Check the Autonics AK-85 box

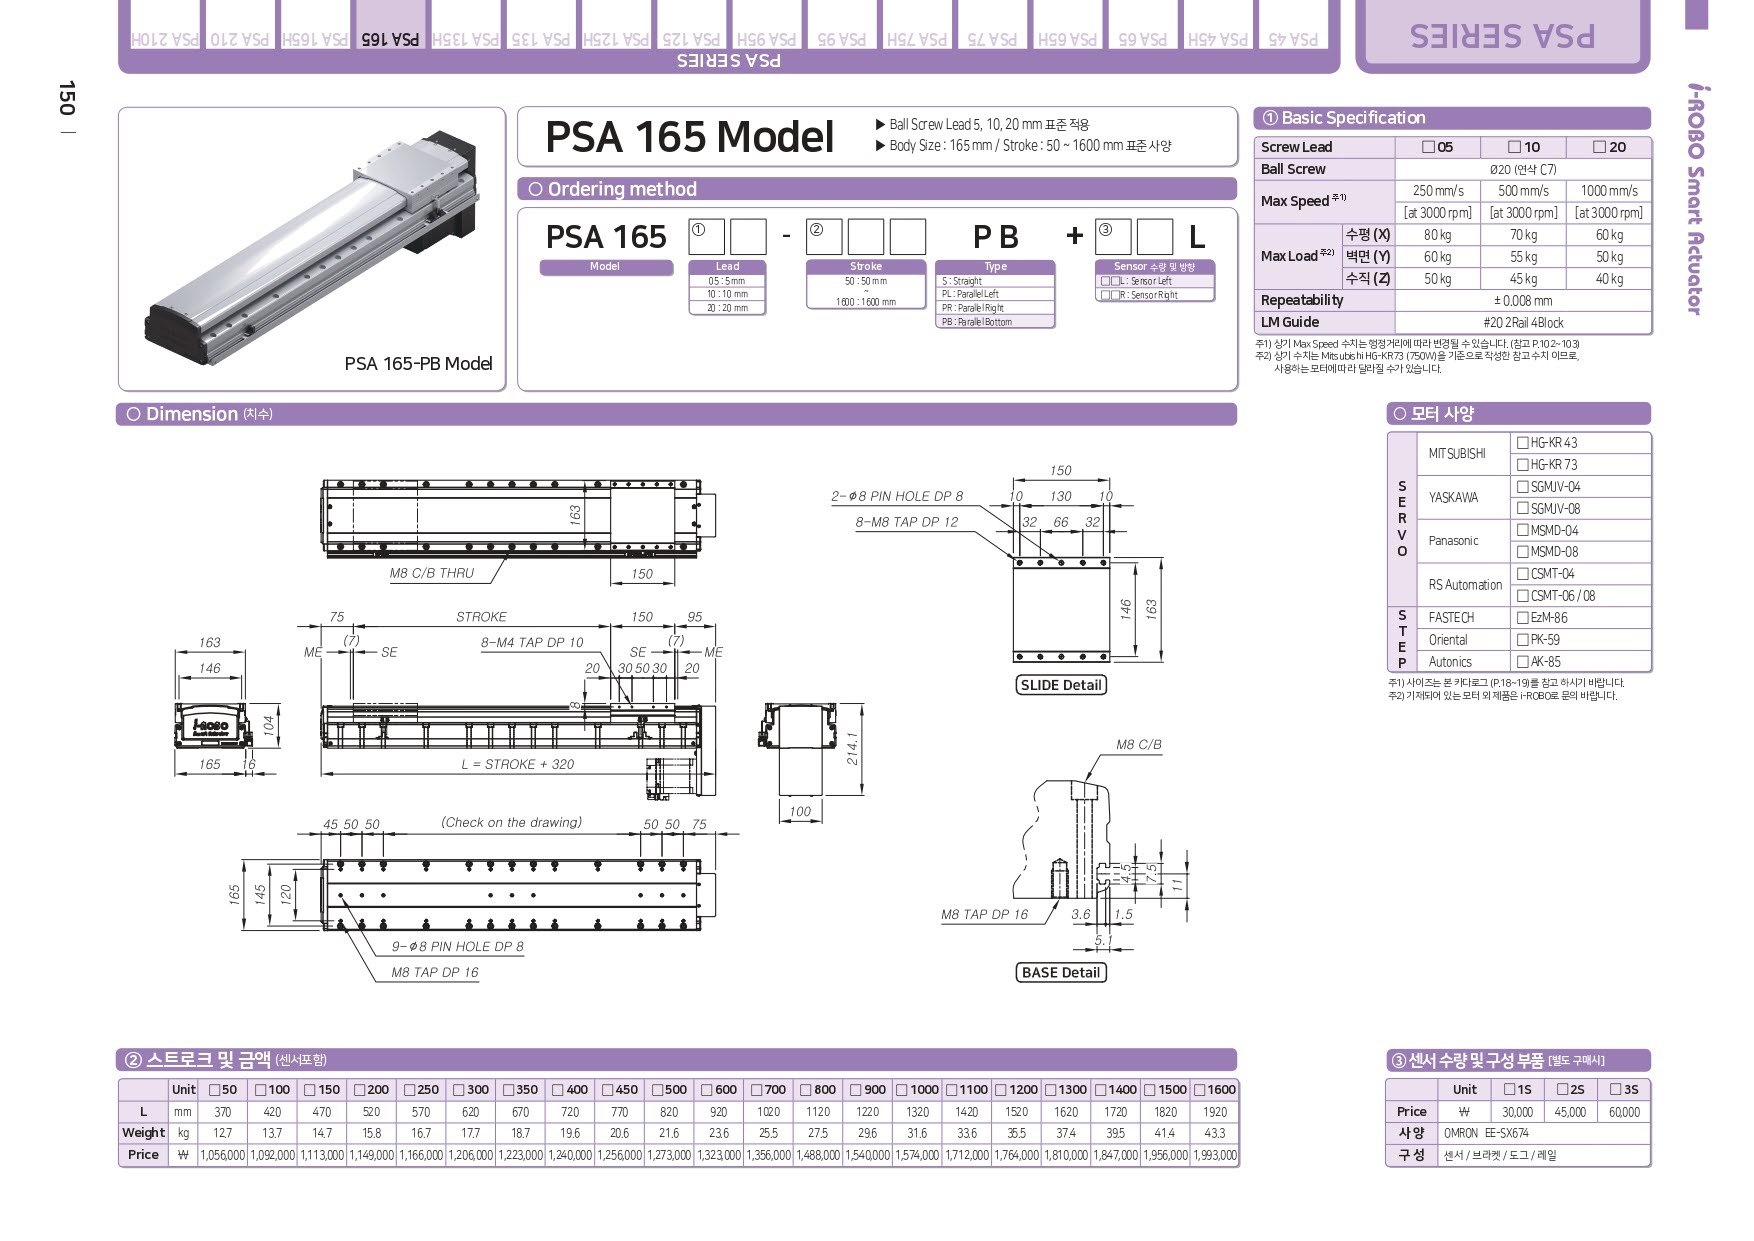[x=1523, y=661]
